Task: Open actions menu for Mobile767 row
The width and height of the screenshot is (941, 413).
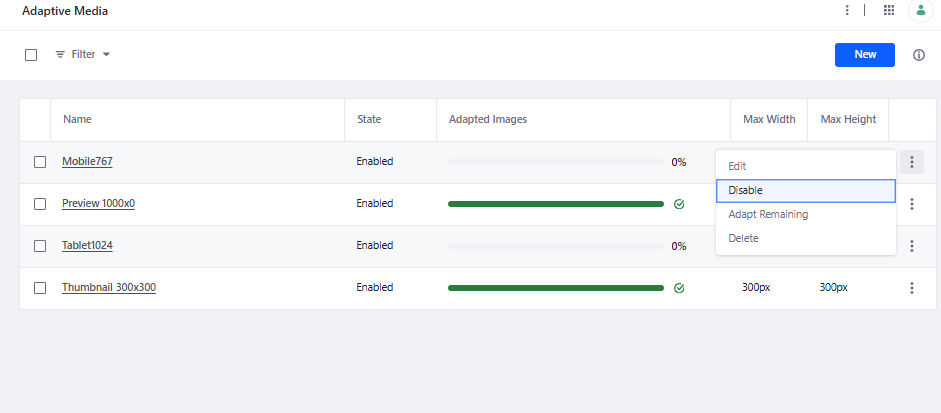Action: click(912, 162)
